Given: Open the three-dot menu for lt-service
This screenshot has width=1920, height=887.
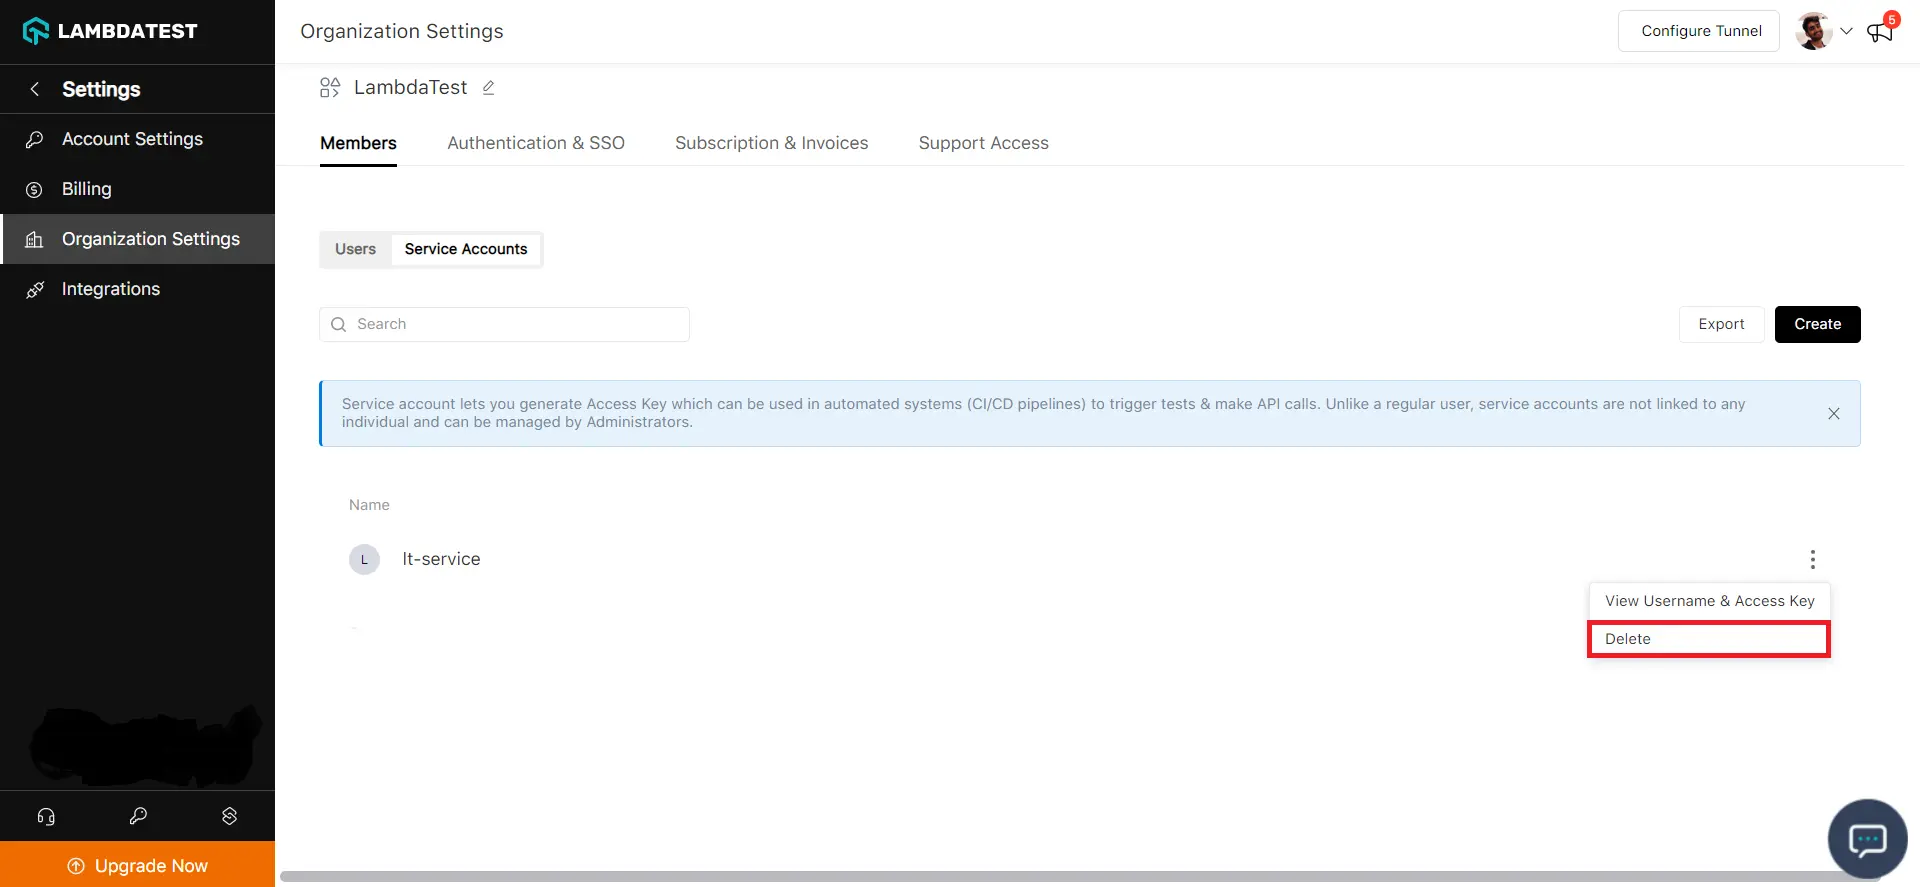Looking at the screenshot, I should pos(1812,559).
